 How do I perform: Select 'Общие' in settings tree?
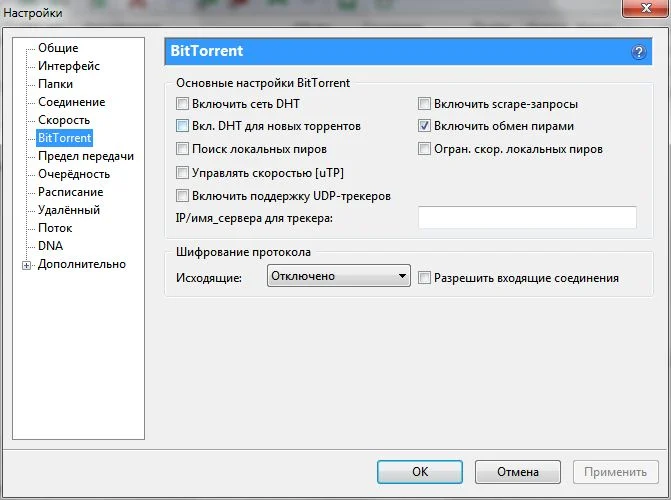pos(58,48)
